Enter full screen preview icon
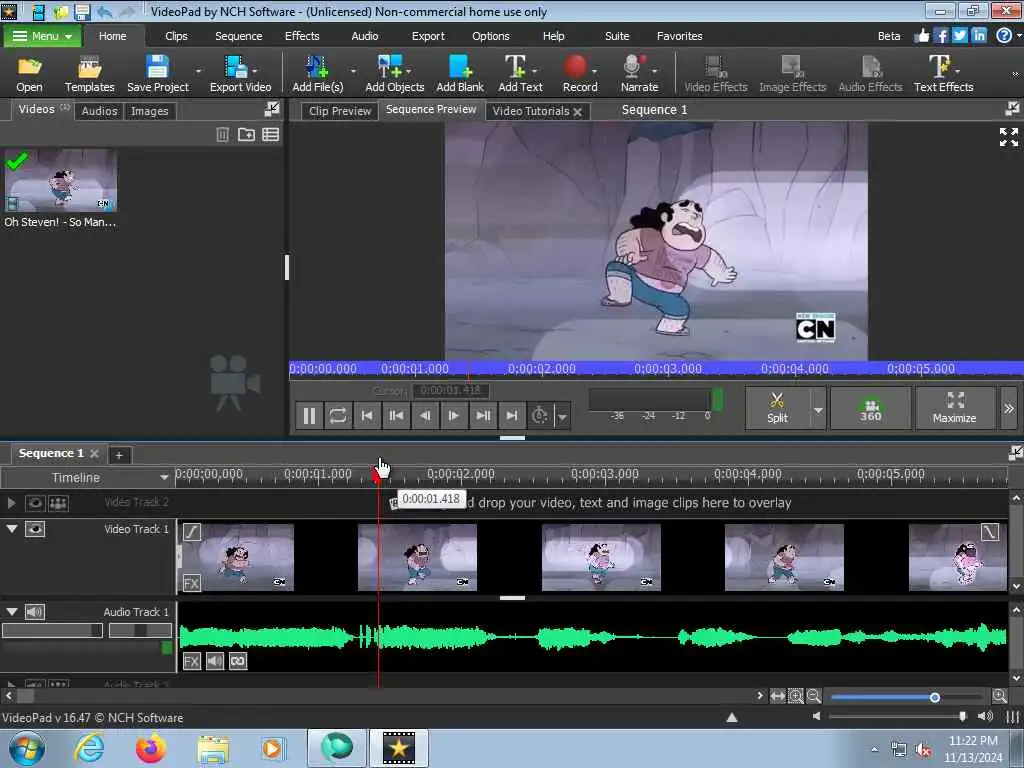 point(1008,137)
